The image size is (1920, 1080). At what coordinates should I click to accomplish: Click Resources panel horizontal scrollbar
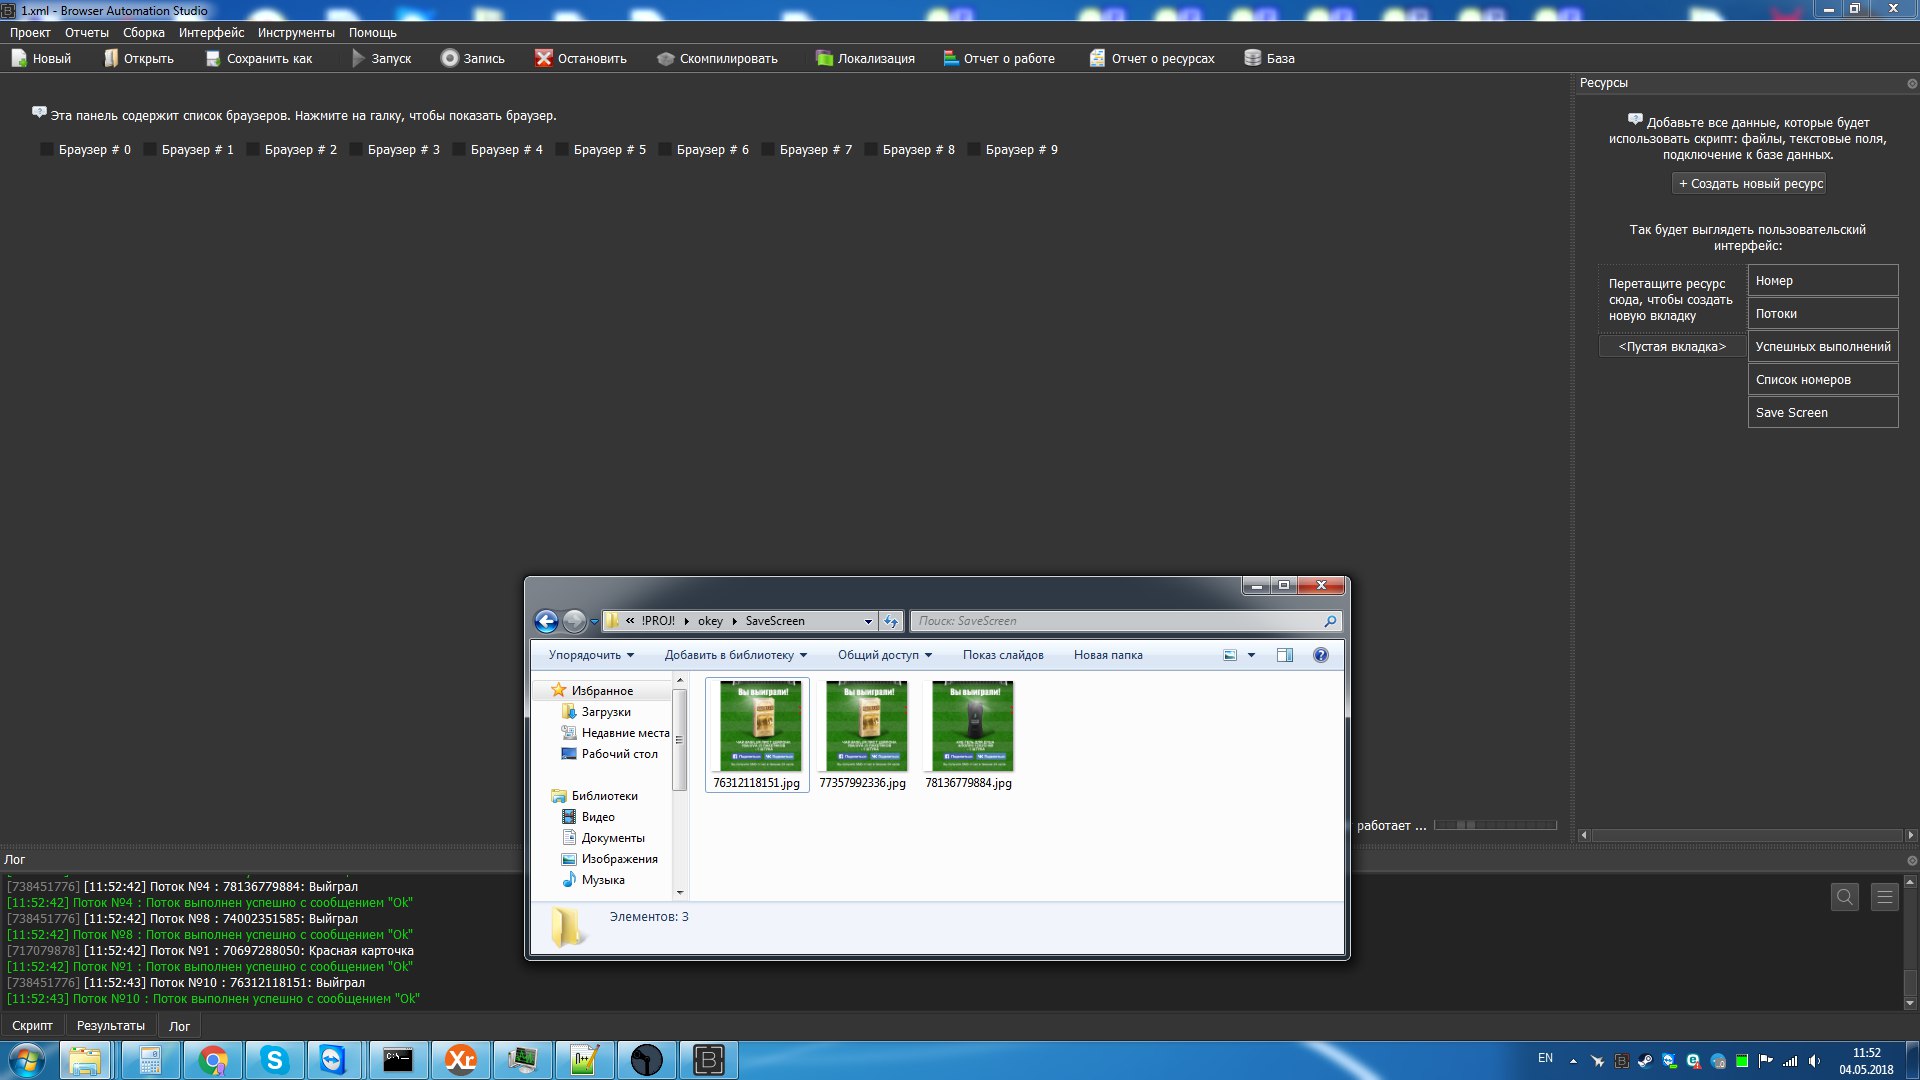(x=1746, y=835)
